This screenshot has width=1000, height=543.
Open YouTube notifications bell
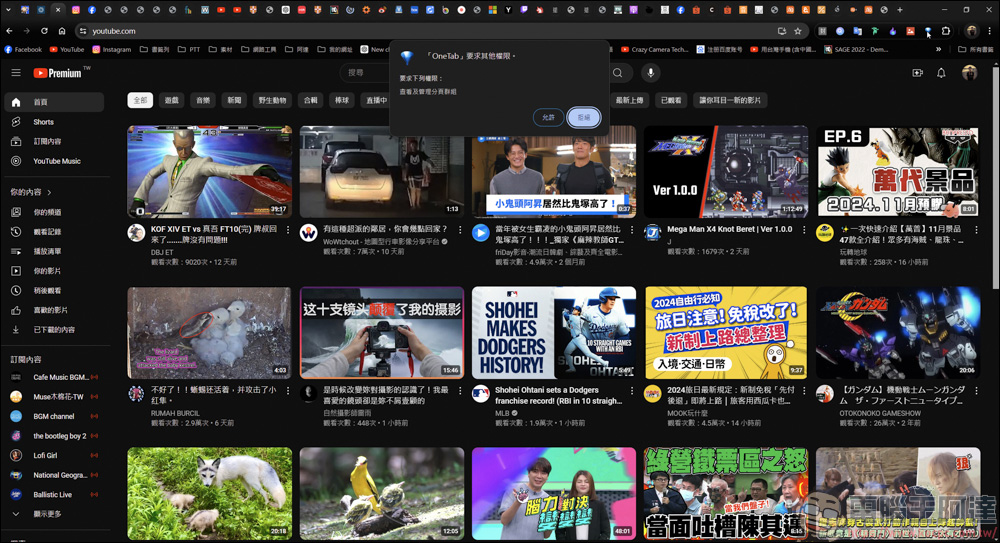(x=941, y=73)
